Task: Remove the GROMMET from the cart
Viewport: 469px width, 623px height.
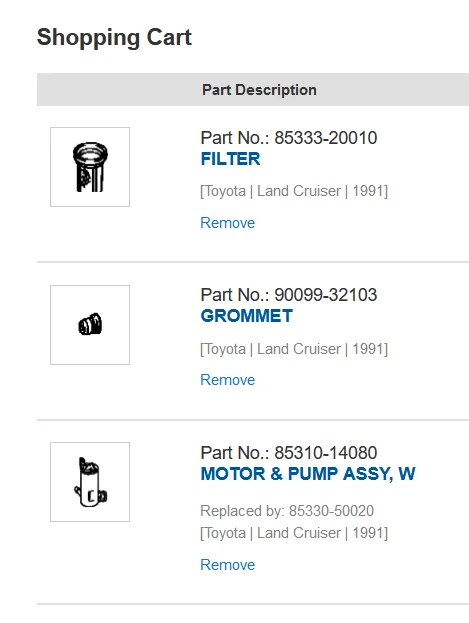Action: click(x=228, y=380)
